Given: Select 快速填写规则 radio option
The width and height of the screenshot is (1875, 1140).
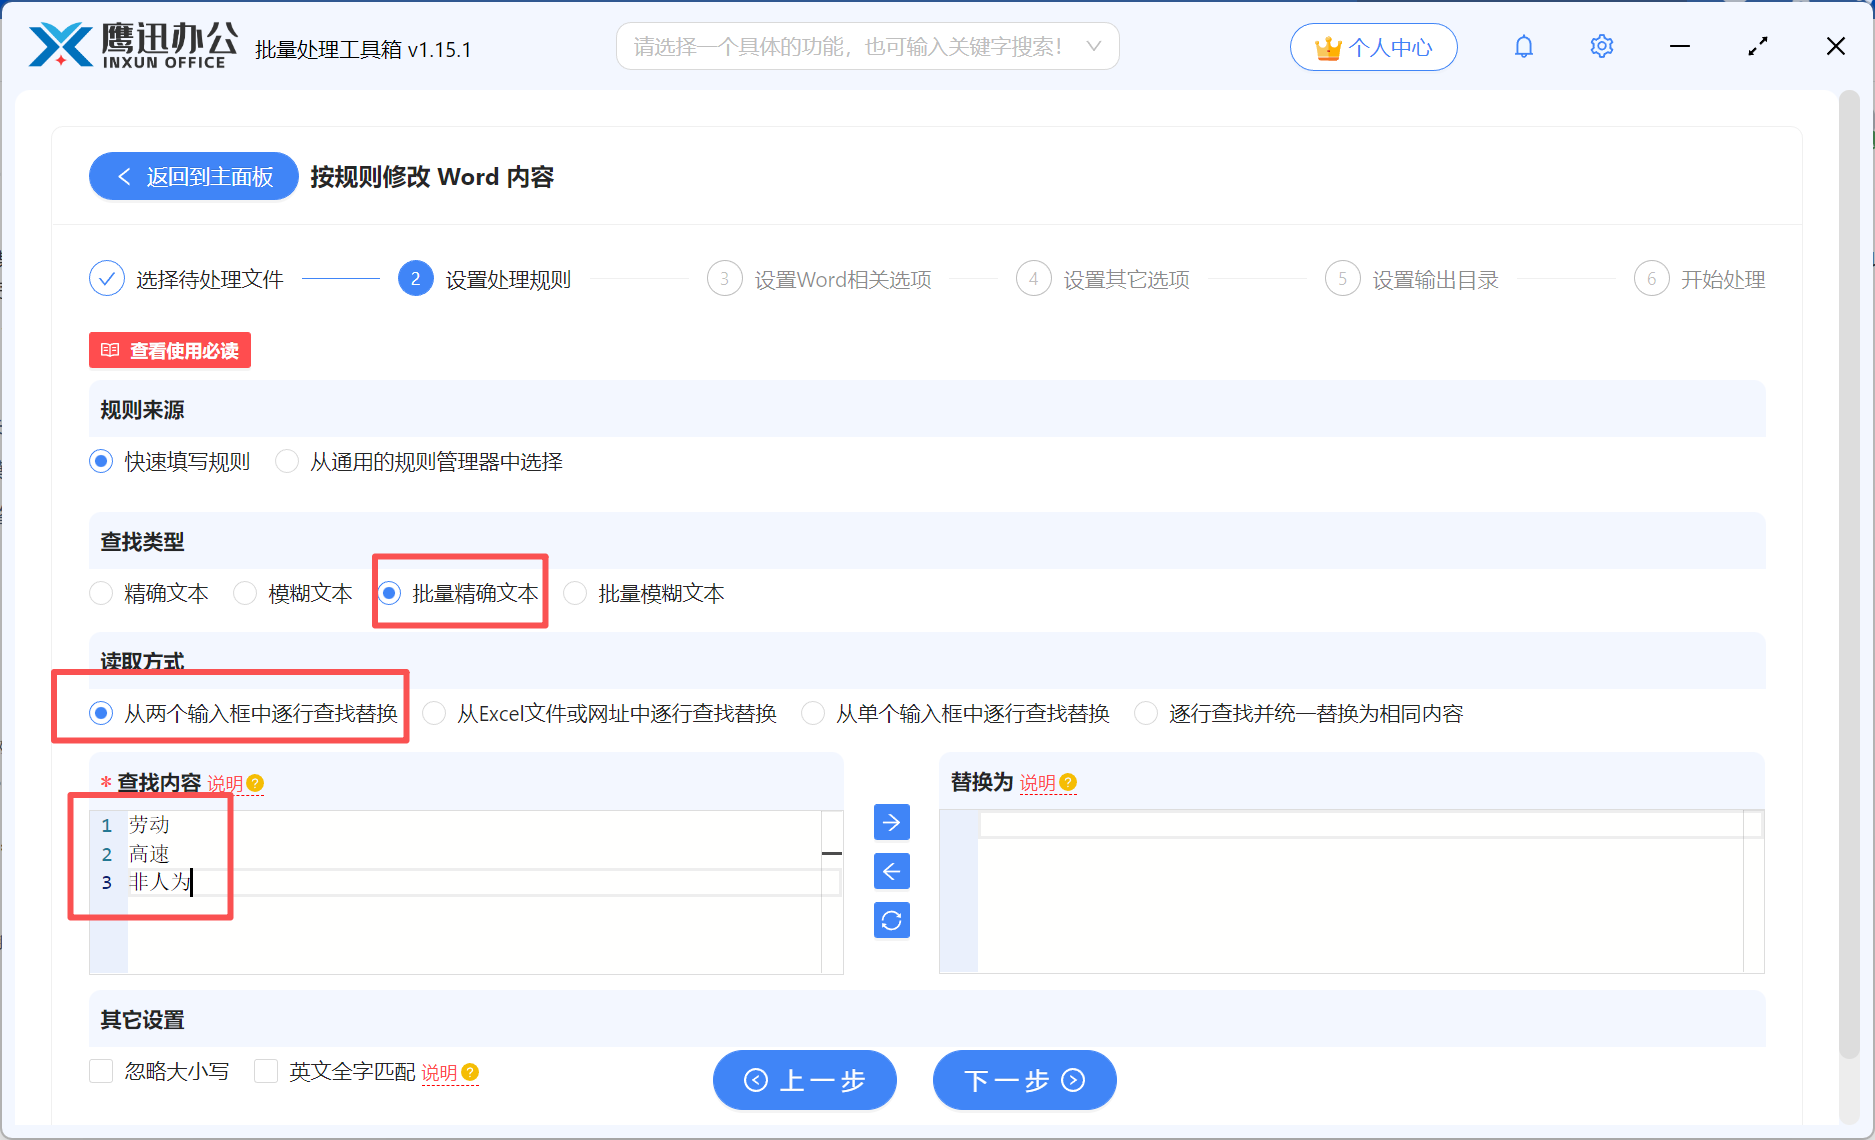Looking at the screenshot, I should (101, 462).
